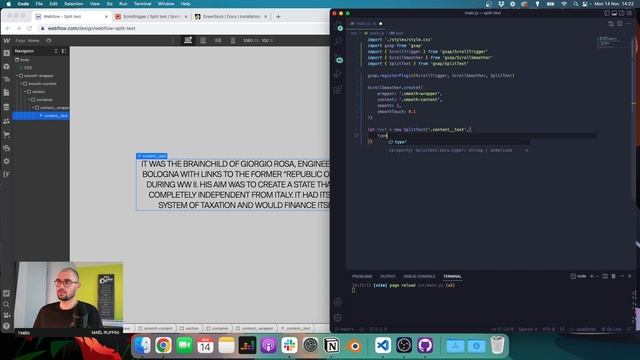The width and height of the screenshot is (640, 360).
Task: Split the terminal pane
Action: coord(605,276)
